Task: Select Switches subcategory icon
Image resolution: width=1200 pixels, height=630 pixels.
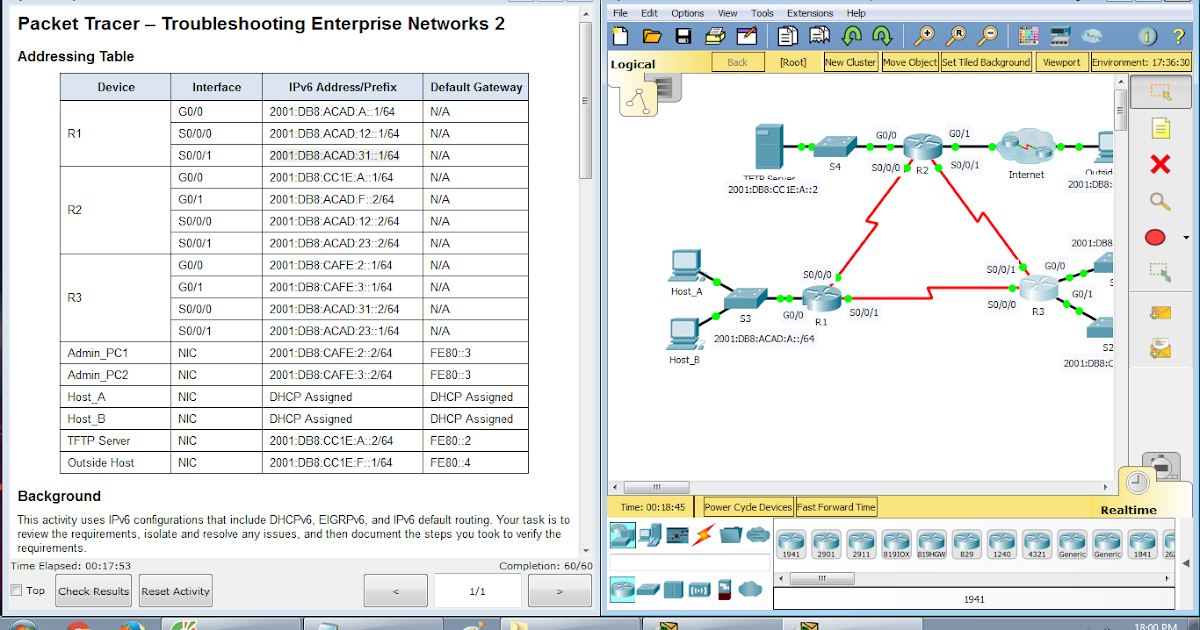Action: tap(647, 589)
